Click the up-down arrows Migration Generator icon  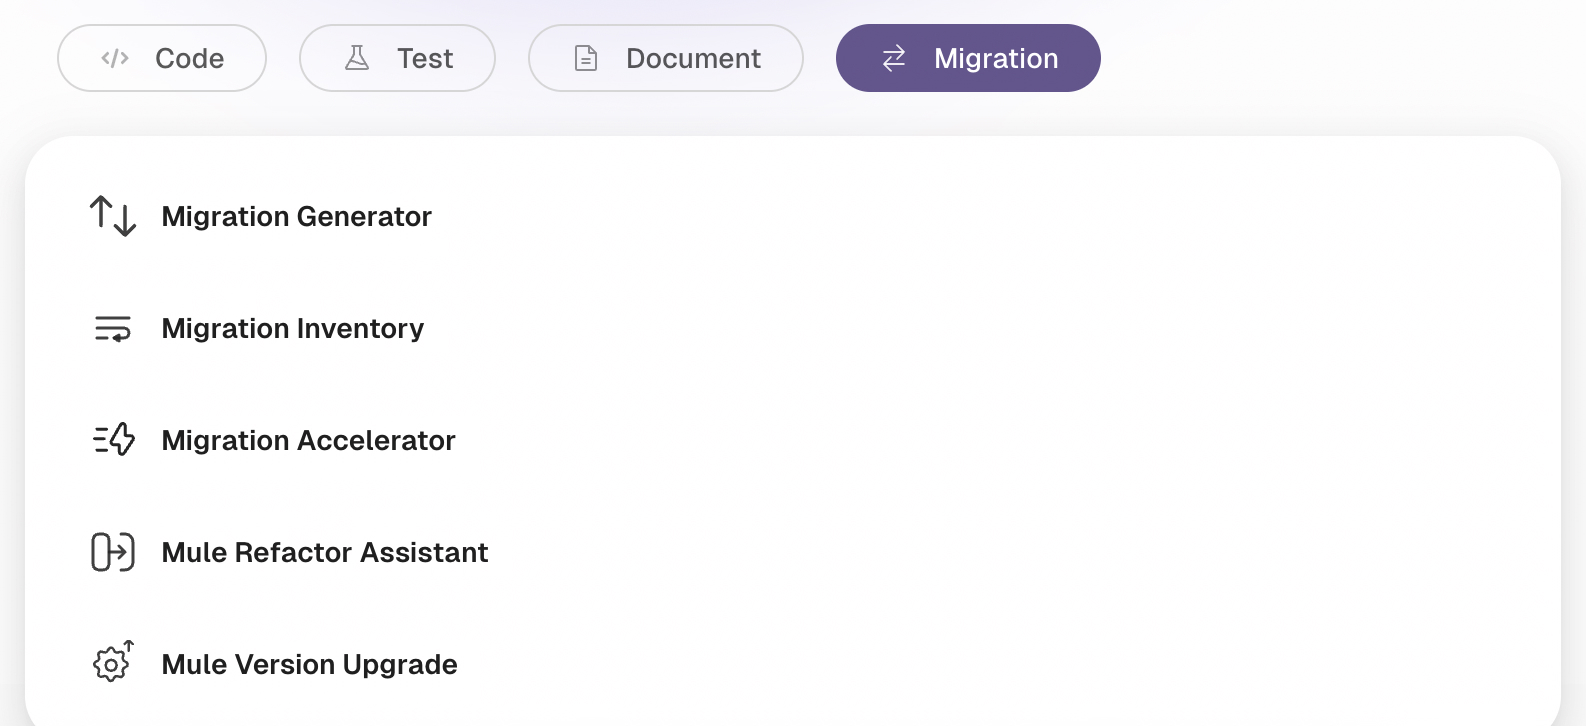(113, 216)
